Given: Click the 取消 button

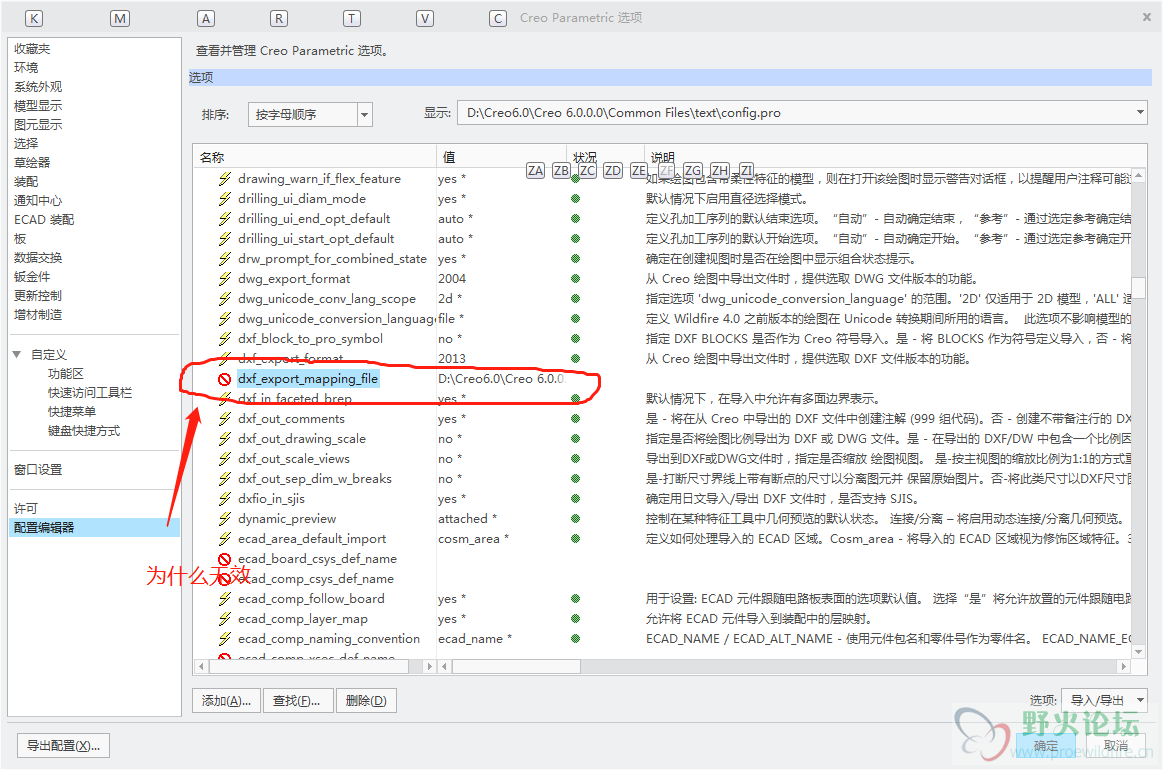Looking at the screenshot, I should tap(1116, 746).
